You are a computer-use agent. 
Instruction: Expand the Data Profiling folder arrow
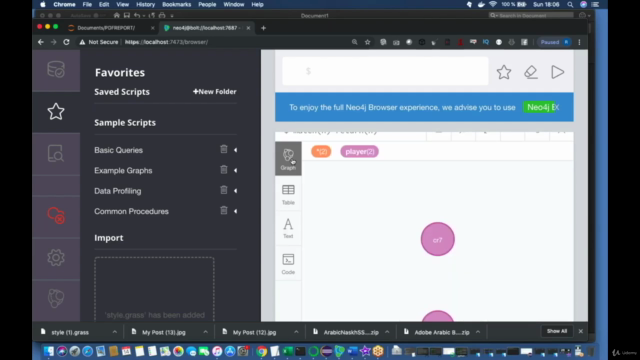tap(236, 191)
